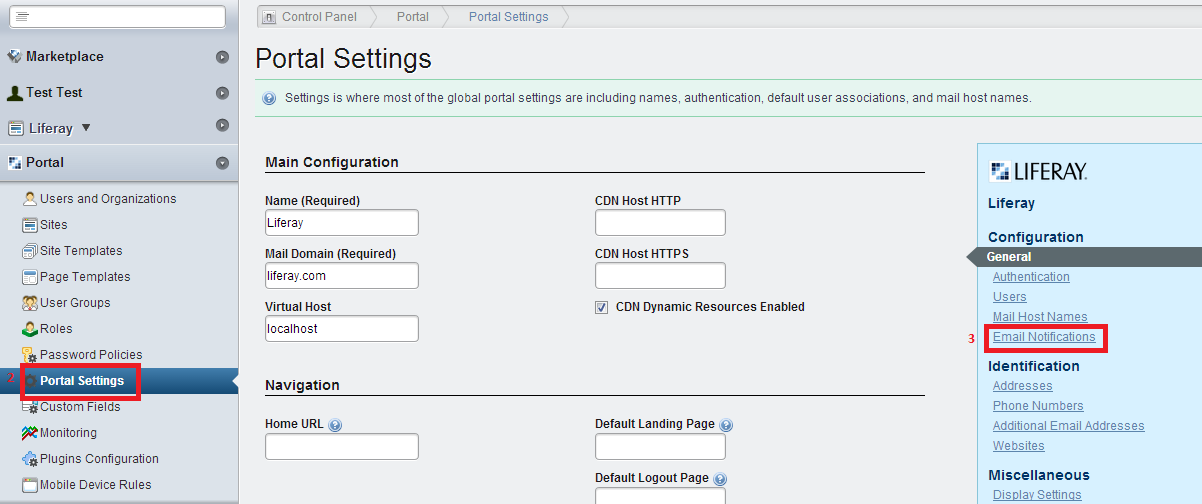This screenshot has width=1202, height=504.
Task: Click the help icon next to Home URL
Action: [335, 425]
